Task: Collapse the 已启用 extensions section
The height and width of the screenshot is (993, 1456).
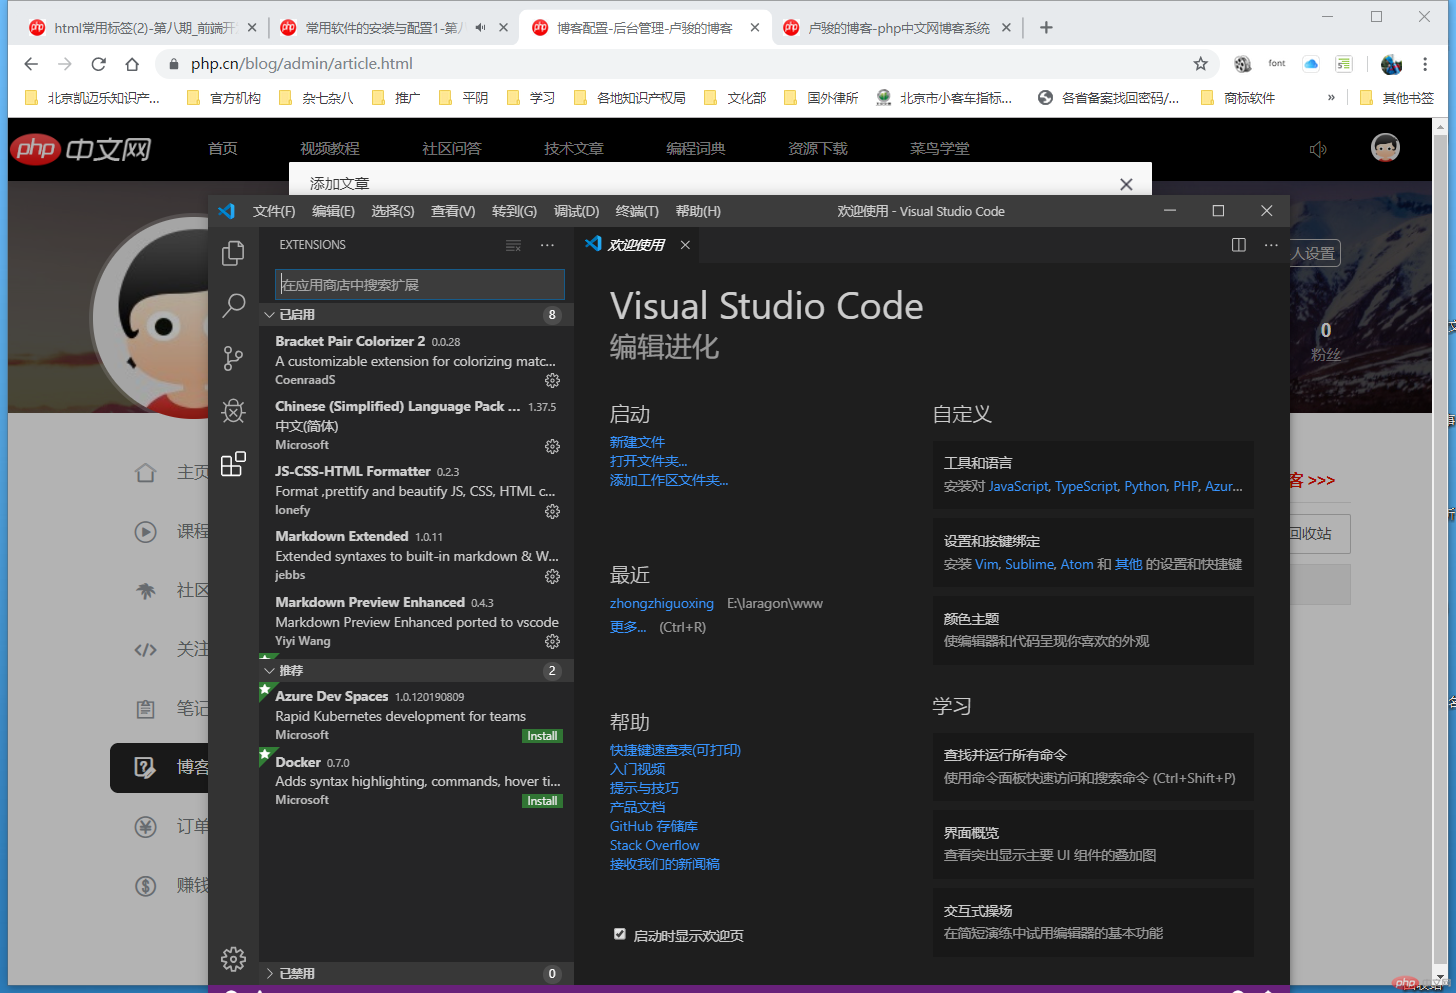Action: pyautogui.click(x=416, y=315)
